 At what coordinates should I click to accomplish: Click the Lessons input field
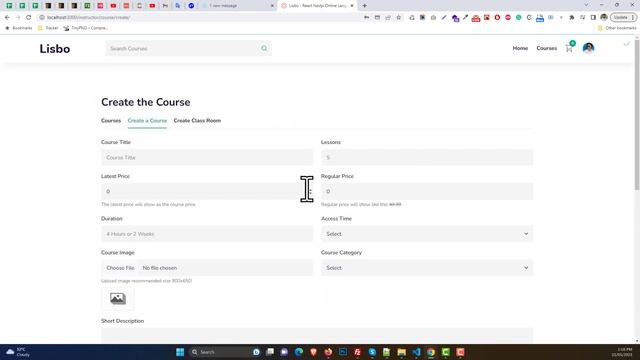tap(427, 158)
